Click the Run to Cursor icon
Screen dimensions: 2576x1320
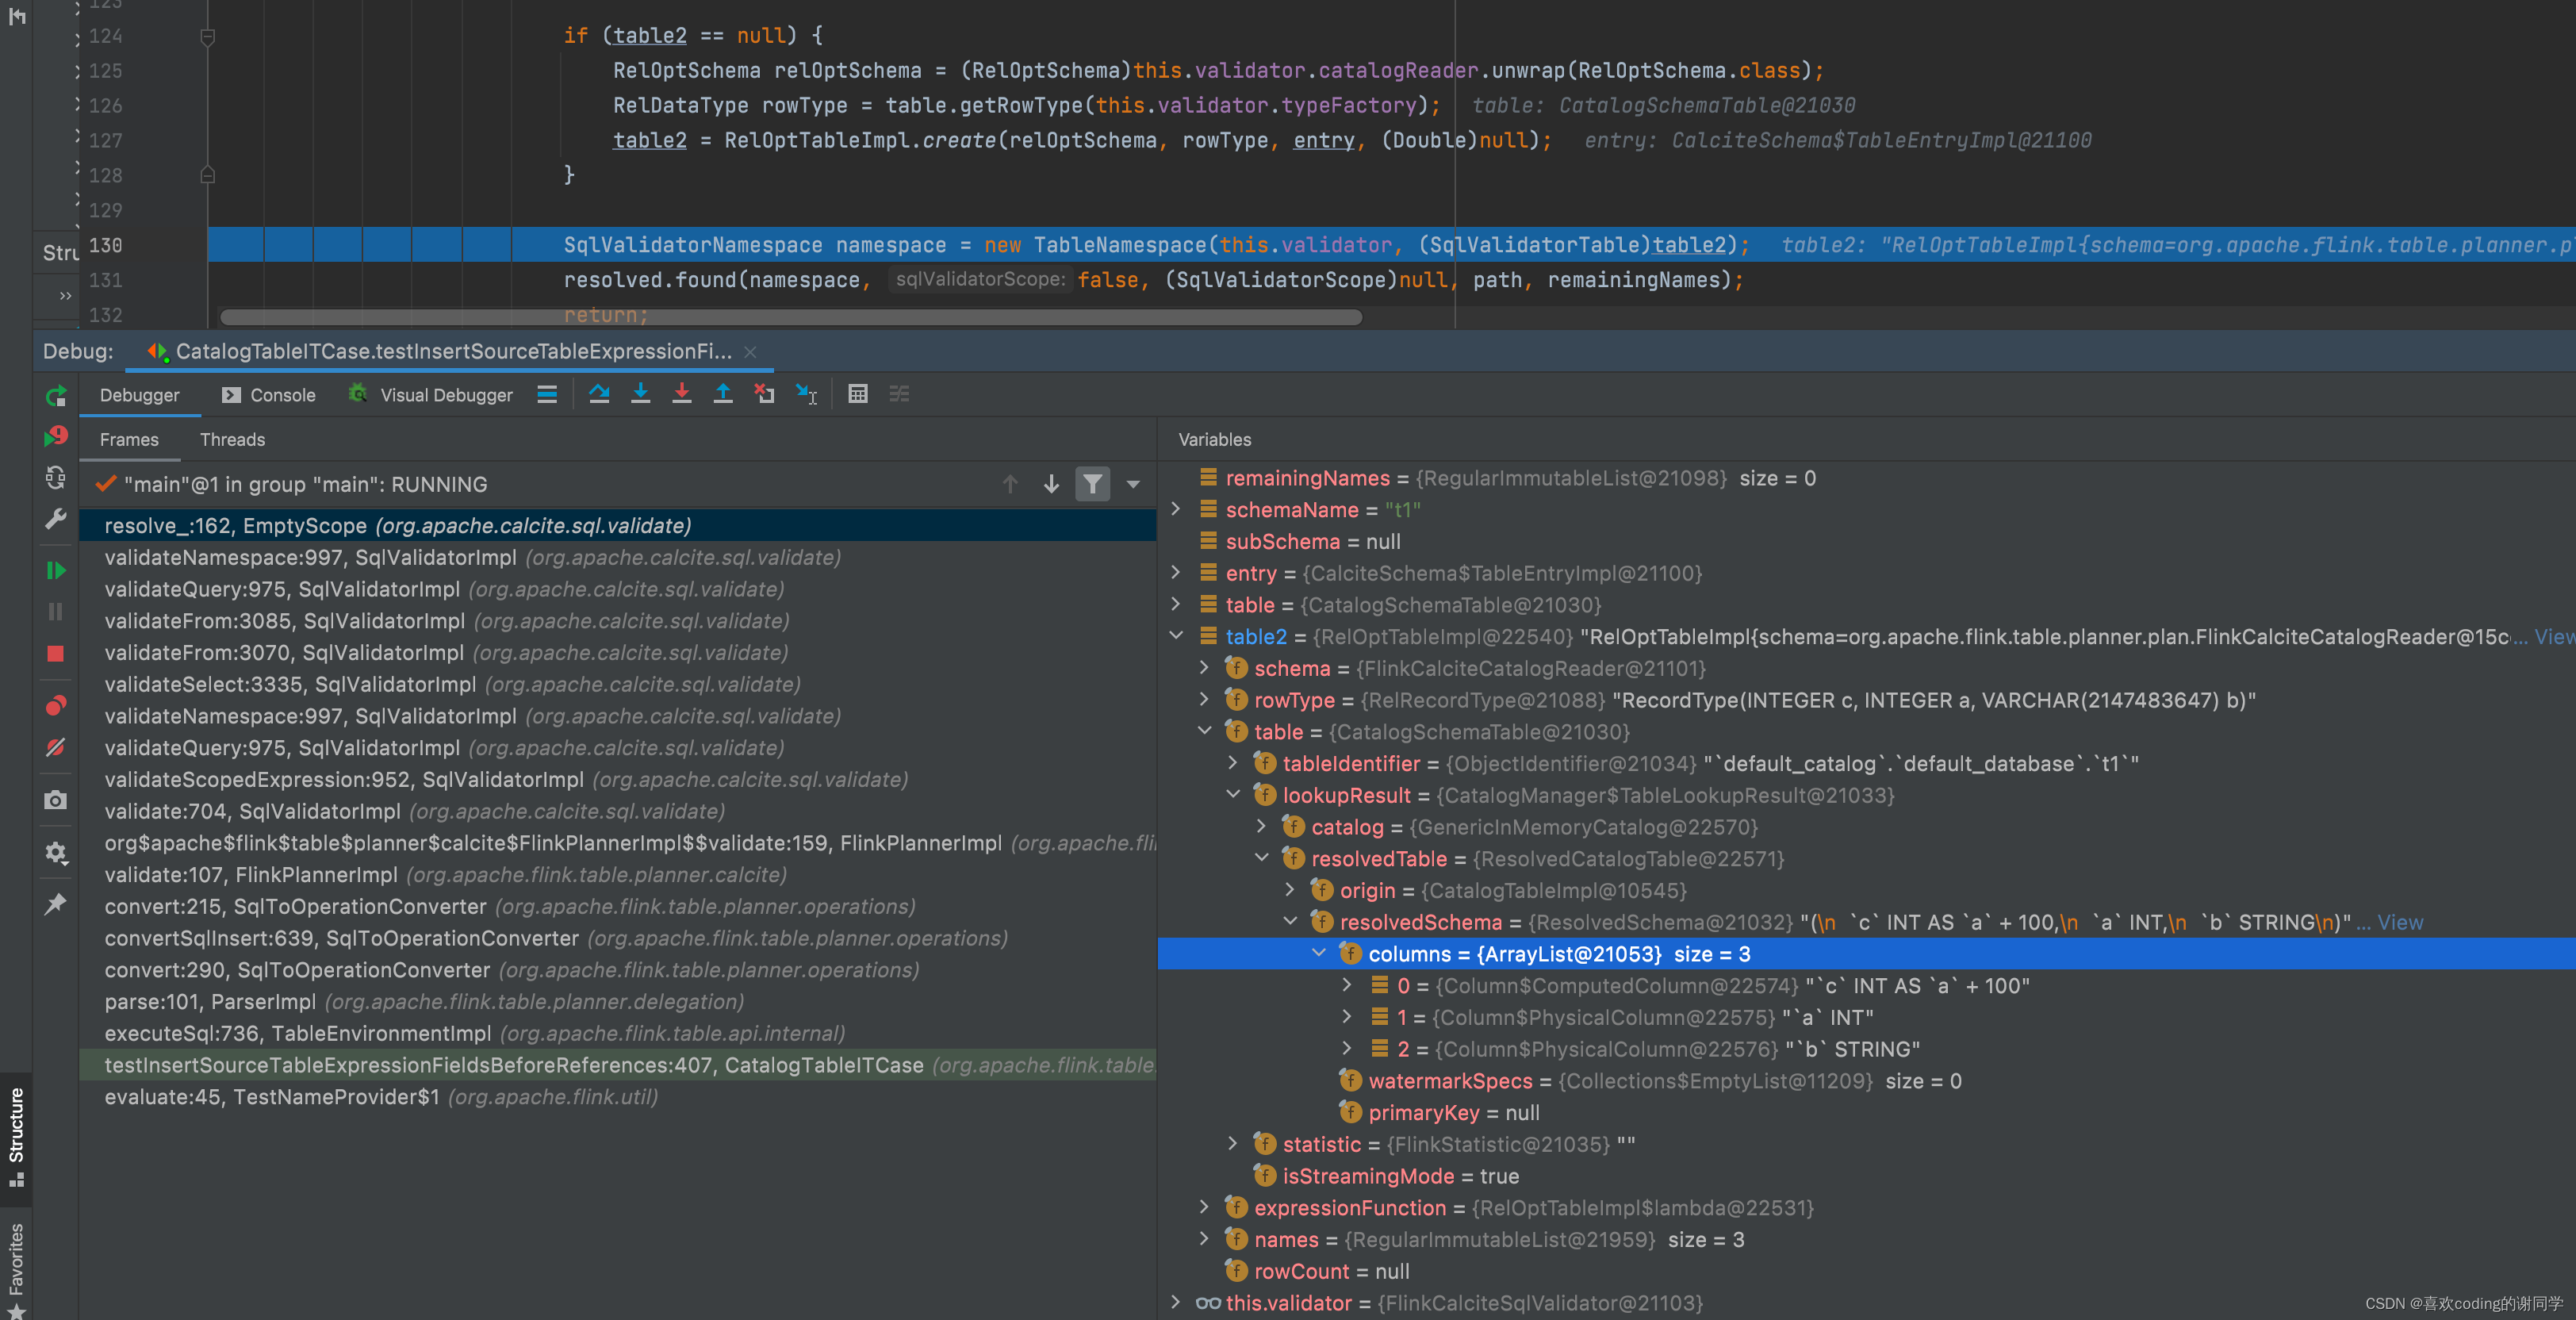806,394
